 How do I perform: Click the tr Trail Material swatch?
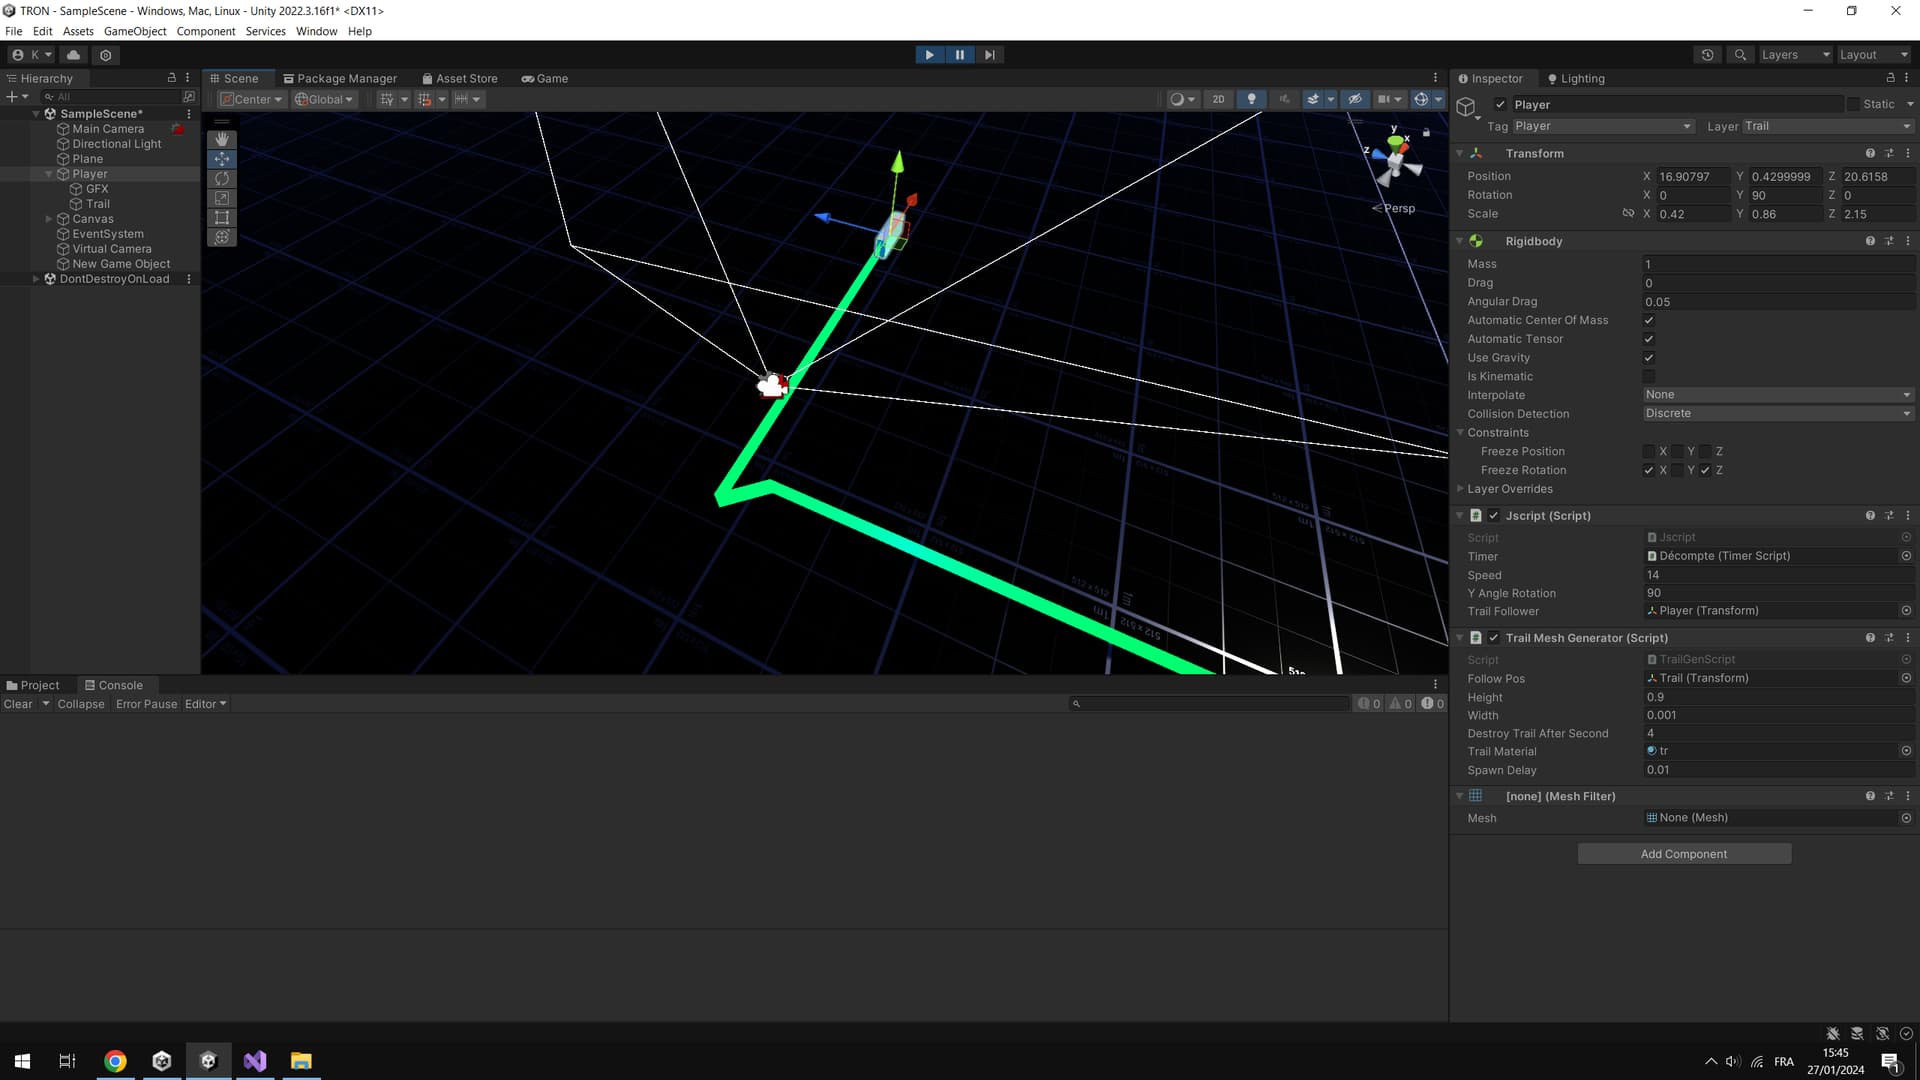coord(1654,751)
